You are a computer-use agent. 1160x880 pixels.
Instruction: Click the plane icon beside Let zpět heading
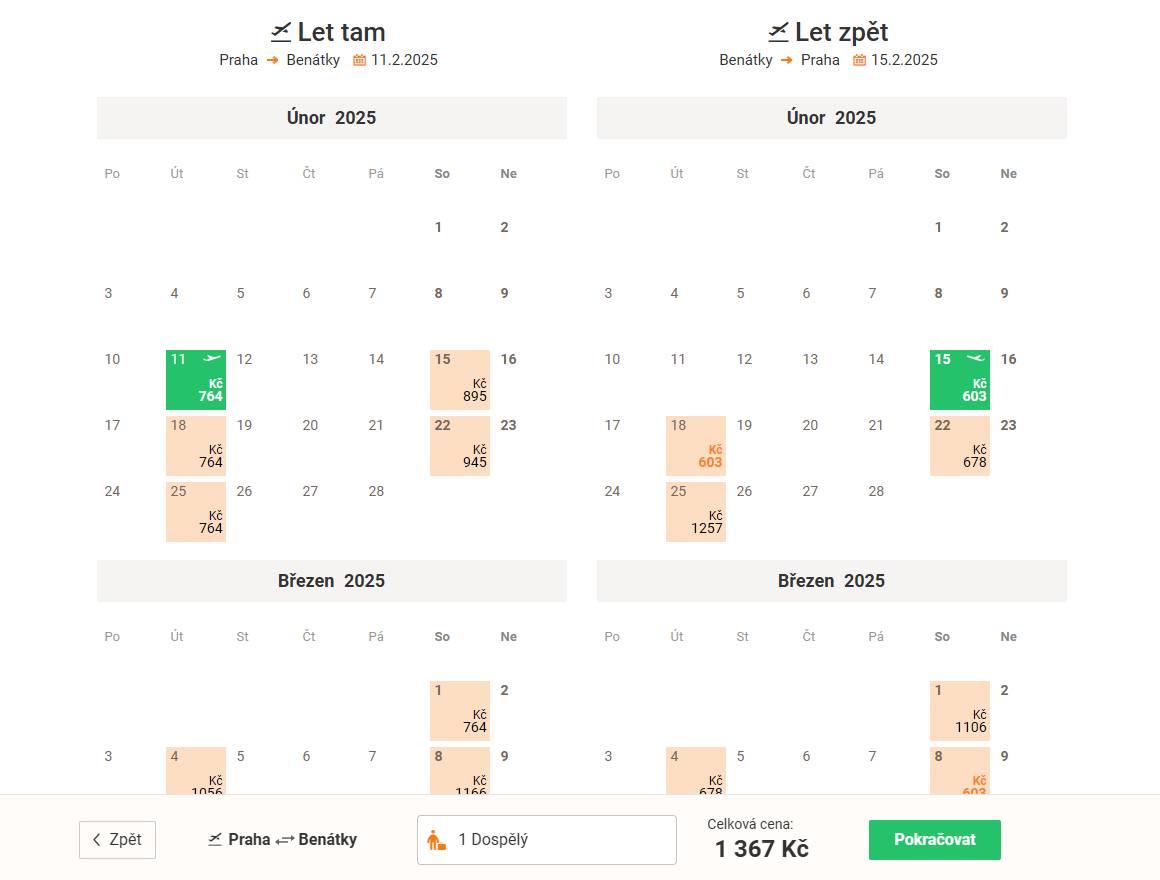778,33
